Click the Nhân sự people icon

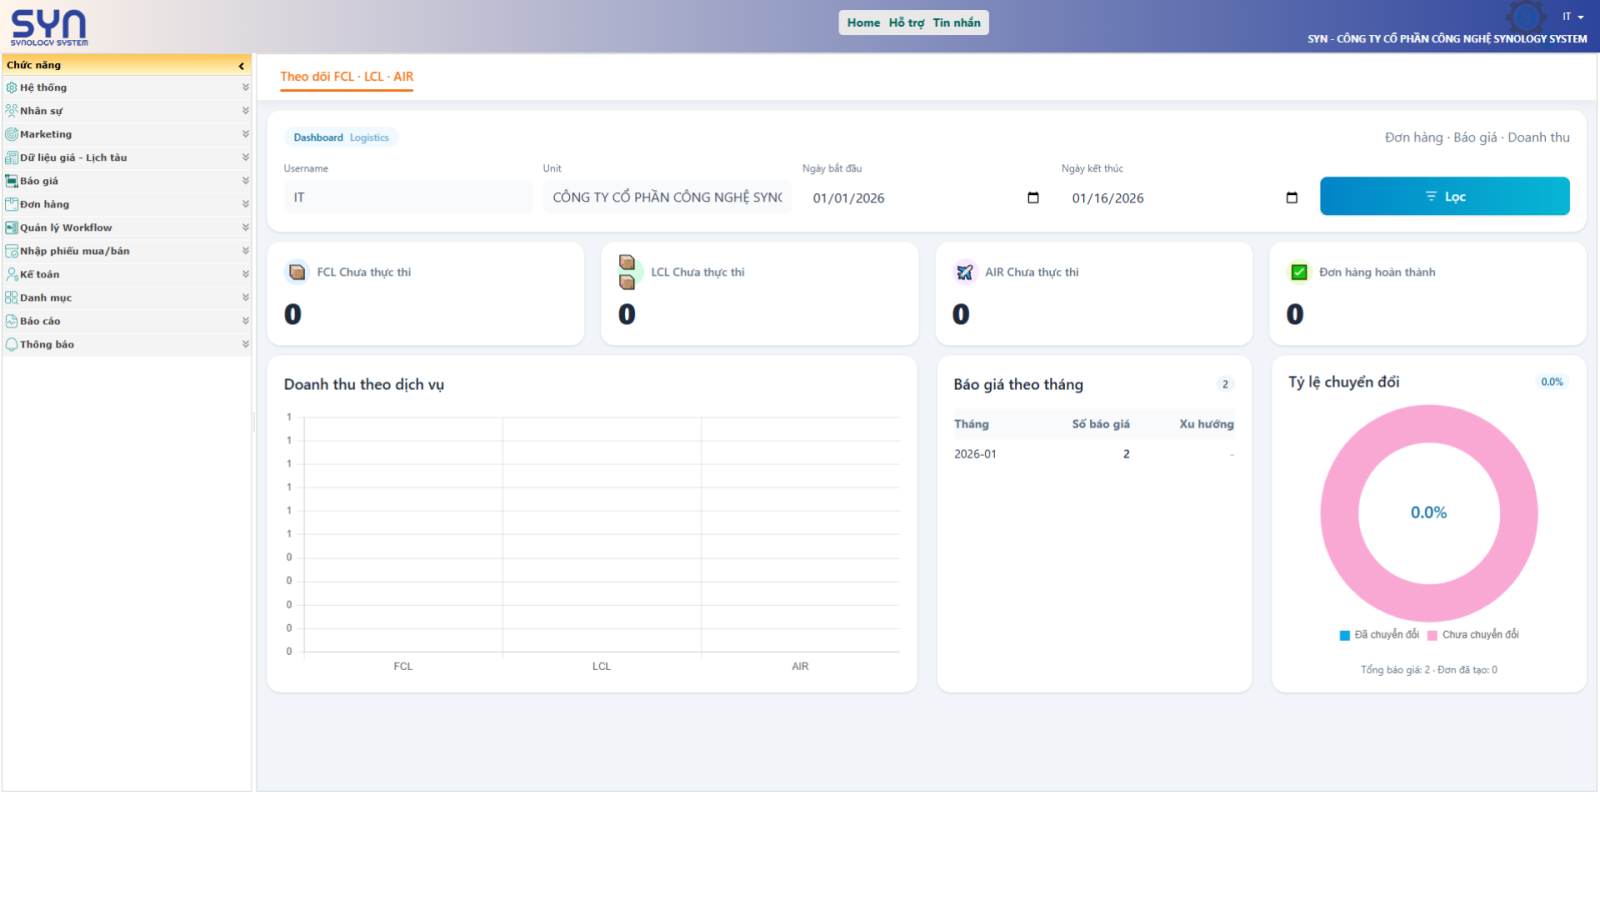click(x=12, y=111)
